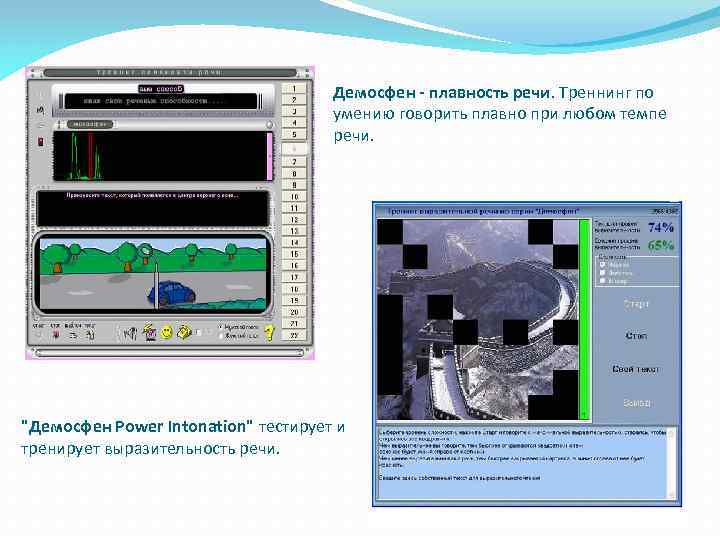
Task: Click the grey pill label above waveform
Action: pyautogui.click(x=90, y=124)
